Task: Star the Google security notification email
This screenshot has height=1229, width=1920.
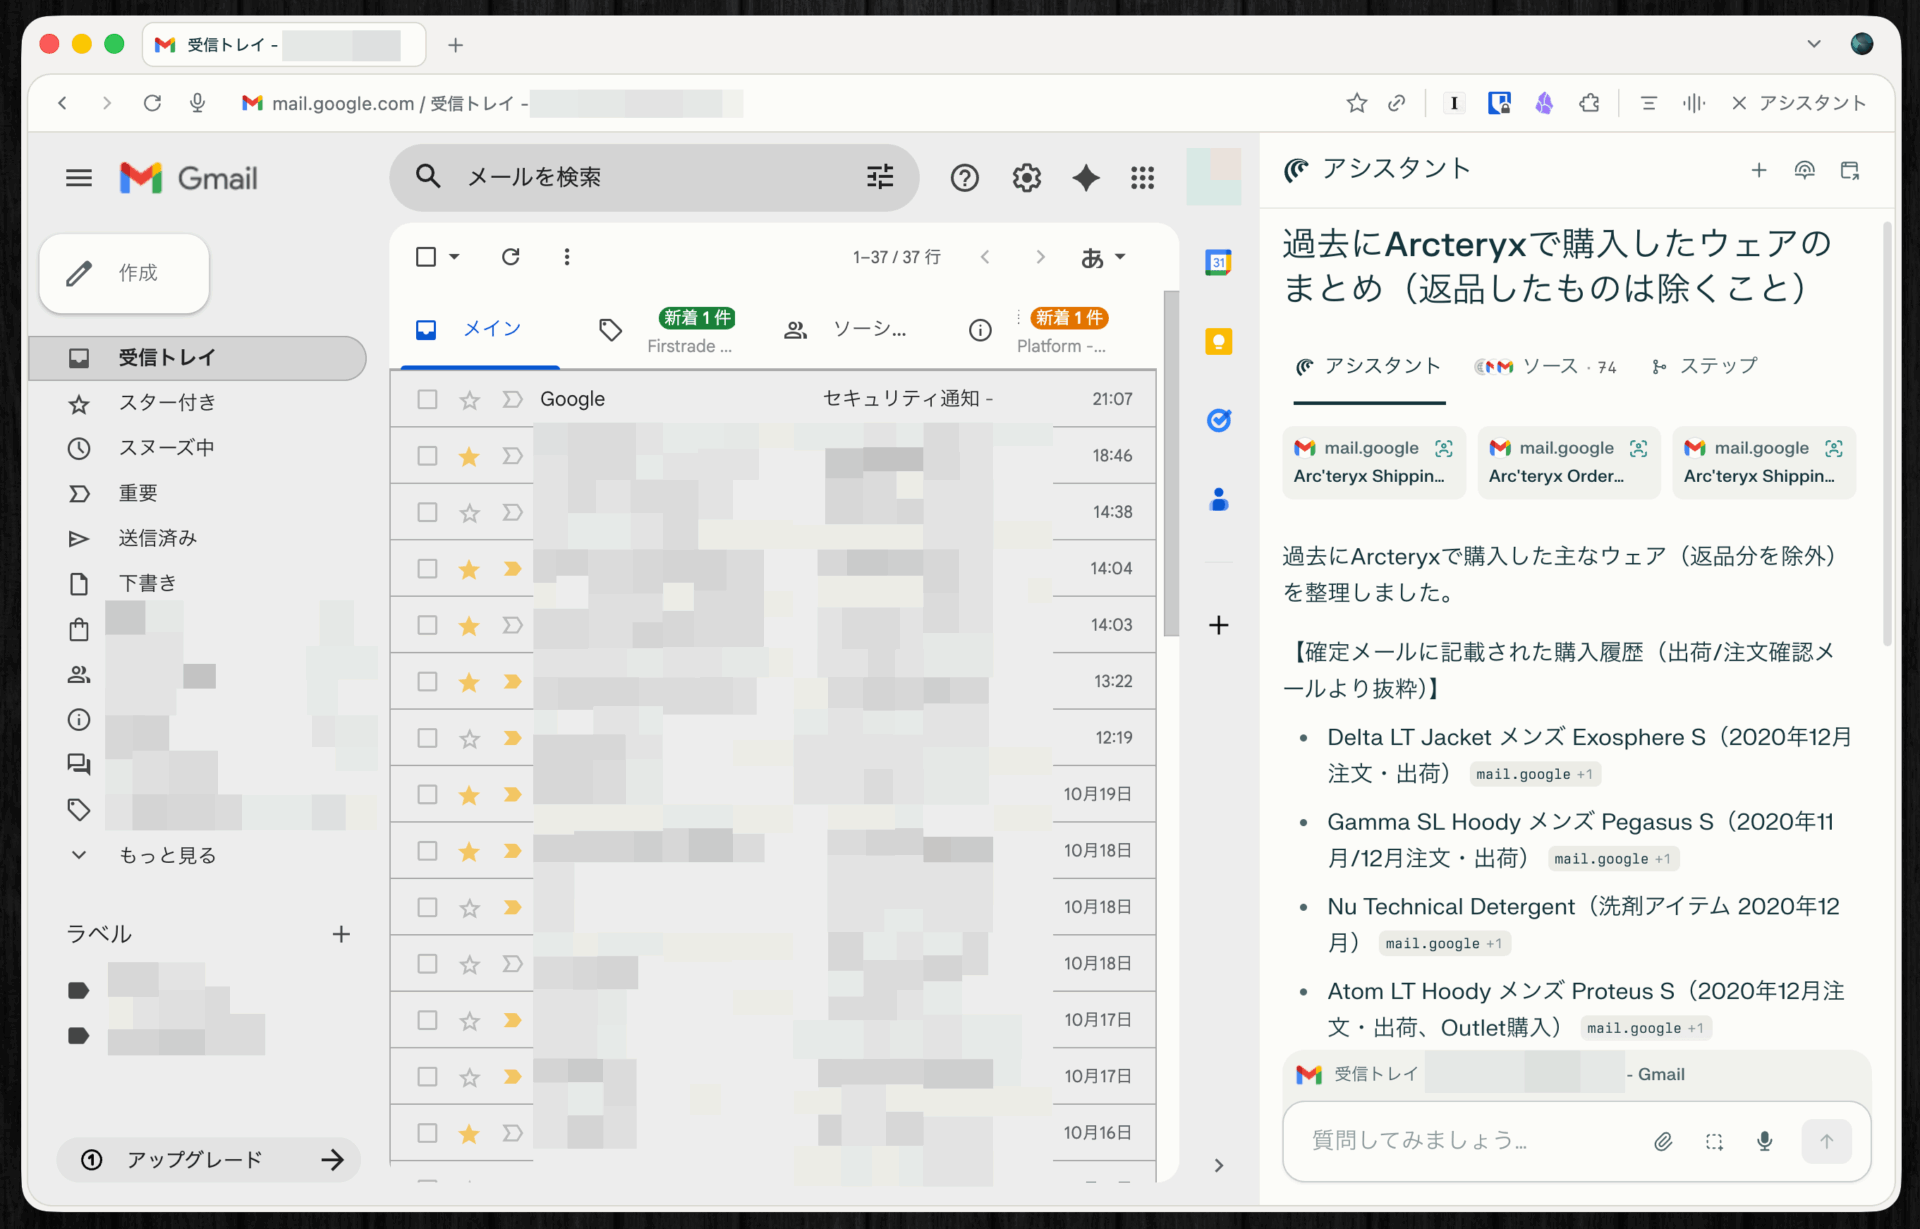Action: click(x=469, y=400)
